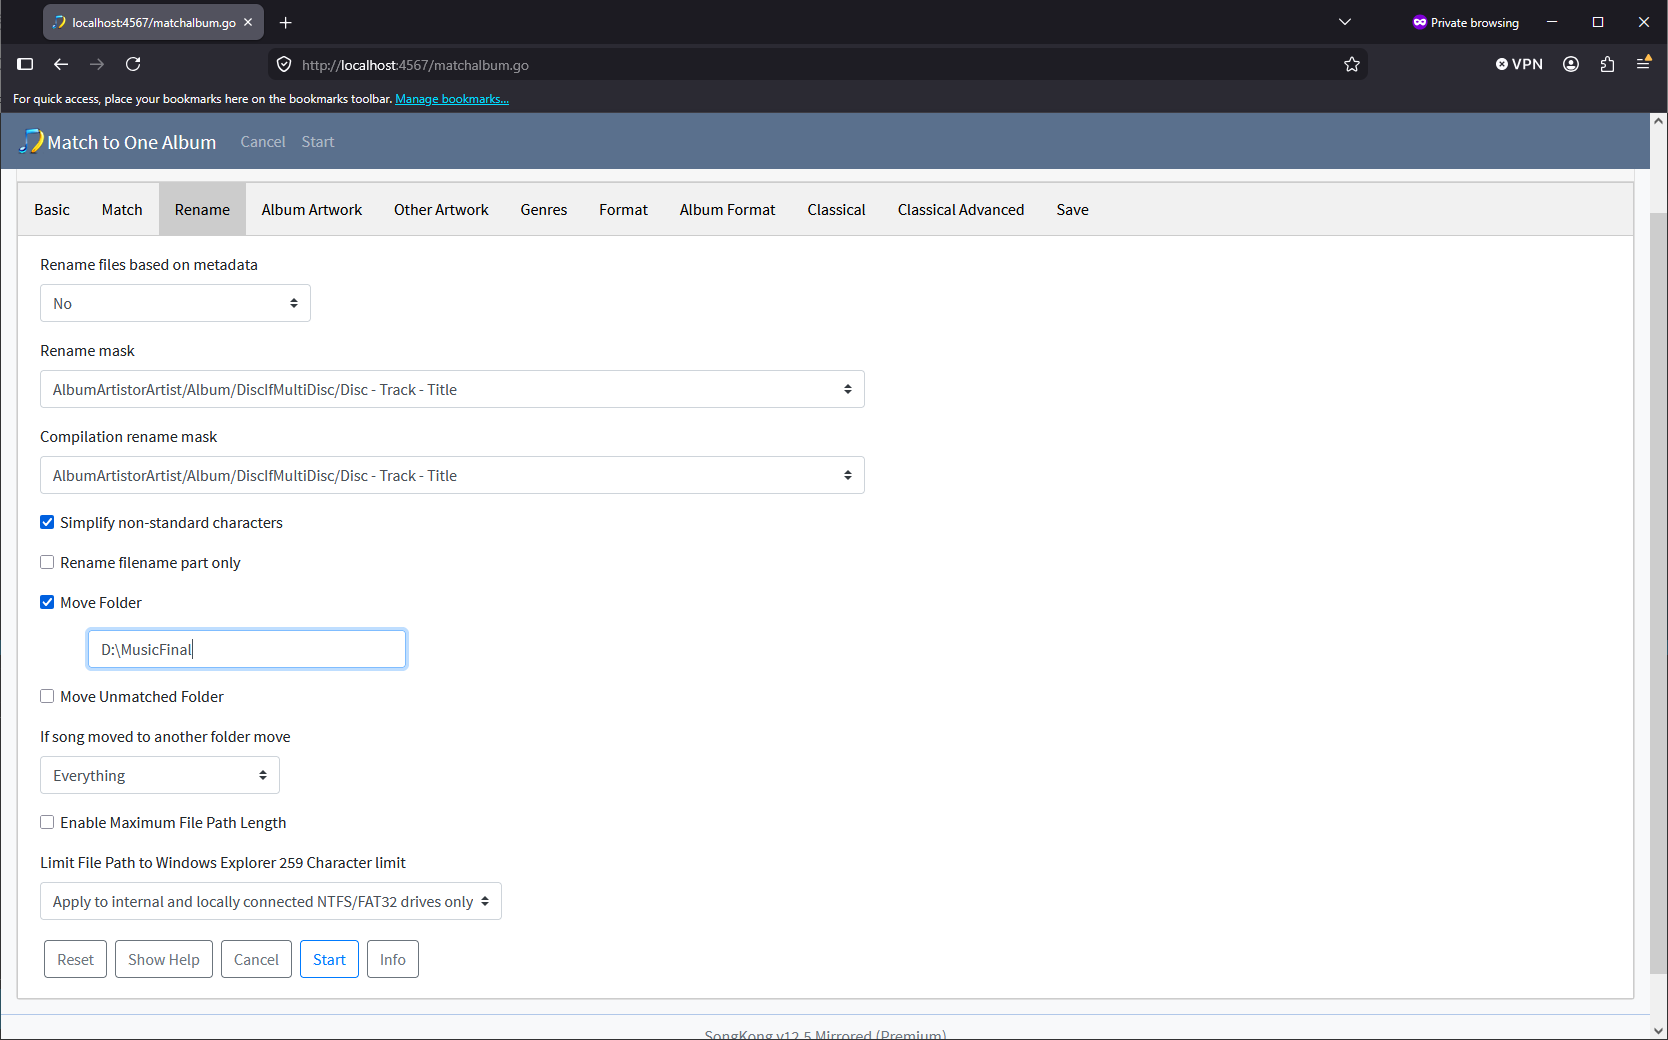This screenshot has height=1040, width=1668.
Task: Click the Match to One Album title
Action: click(x=132, y=142)
